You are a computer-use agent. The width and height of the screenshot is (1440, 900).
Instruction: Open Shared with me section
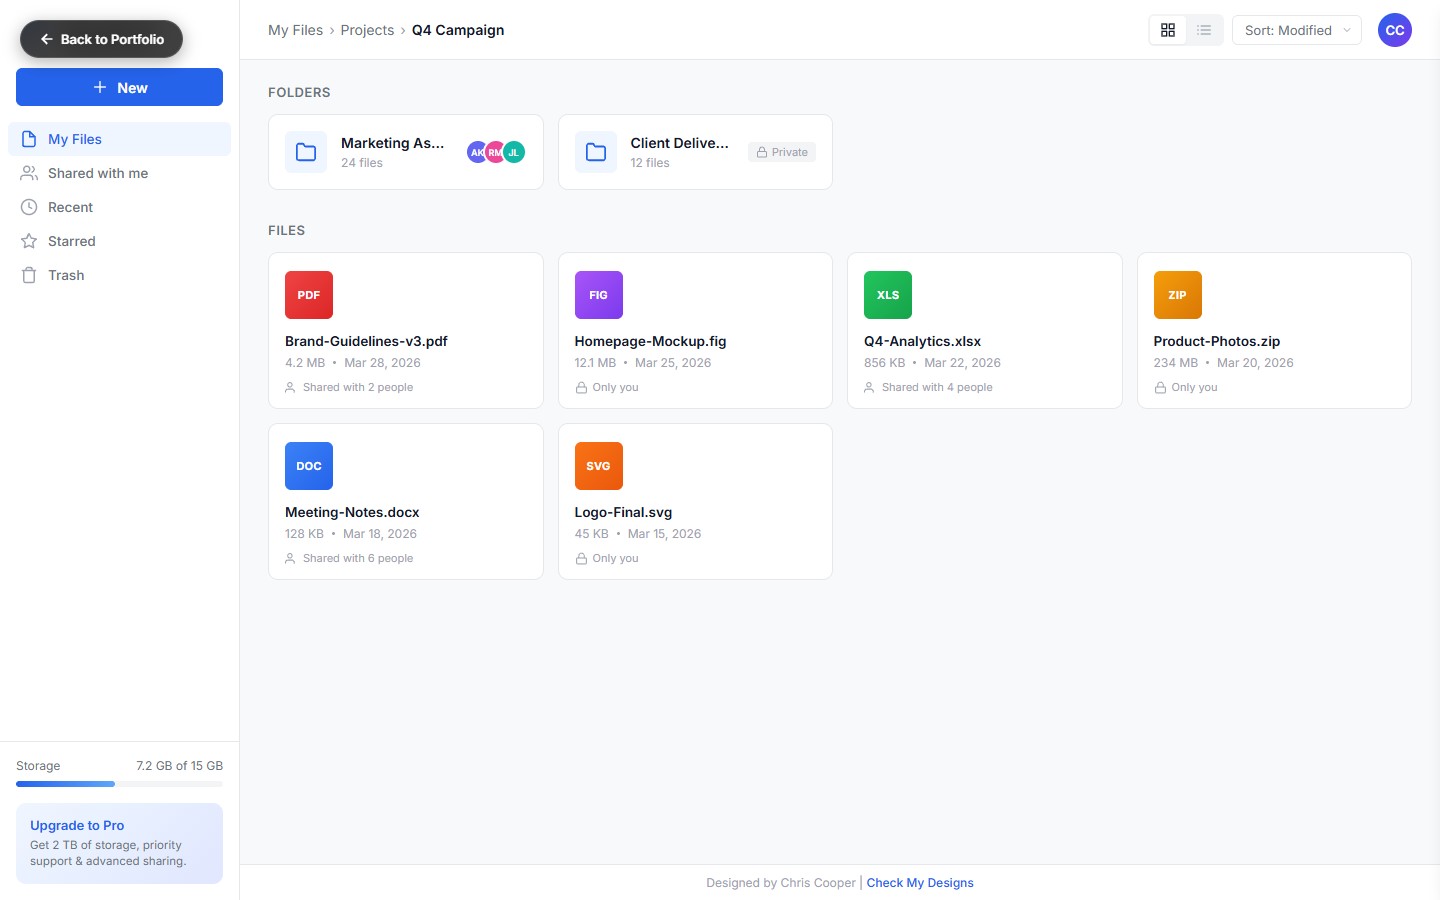tap(119, 173)
